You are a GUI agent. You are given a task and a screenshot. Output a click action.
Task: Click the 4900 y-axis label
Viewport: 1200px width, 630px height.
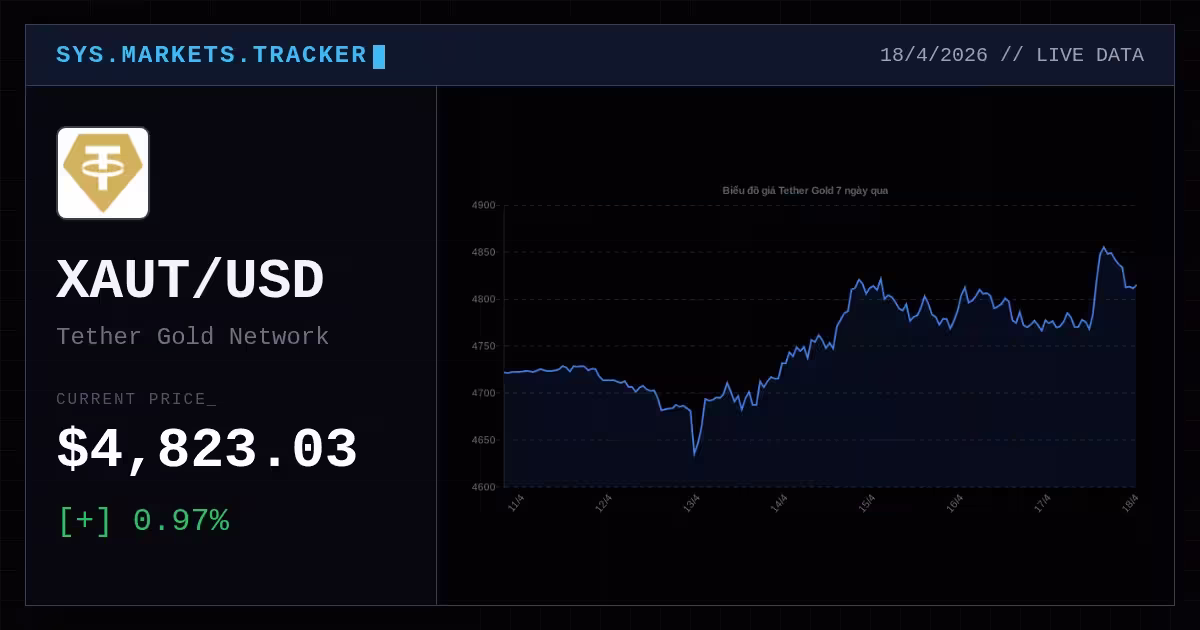pos(483,205)
